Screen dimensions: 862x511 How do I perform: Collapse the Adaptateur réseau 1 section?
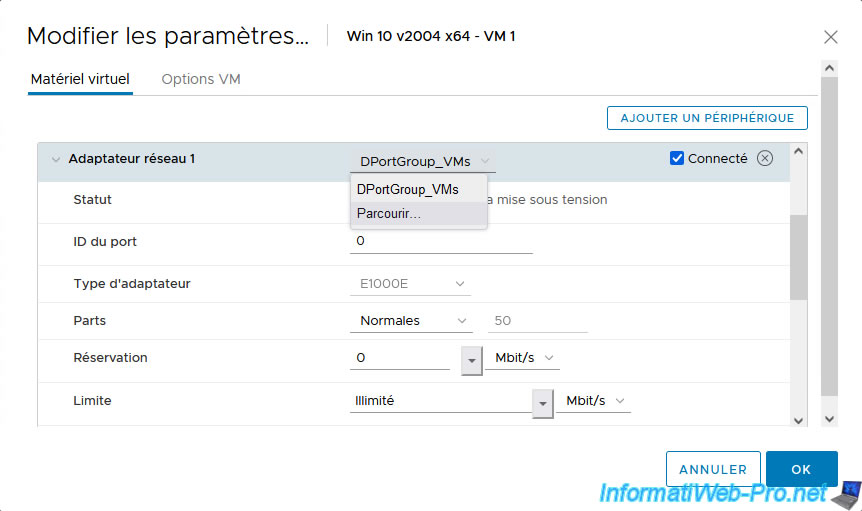tap(54, 159)
